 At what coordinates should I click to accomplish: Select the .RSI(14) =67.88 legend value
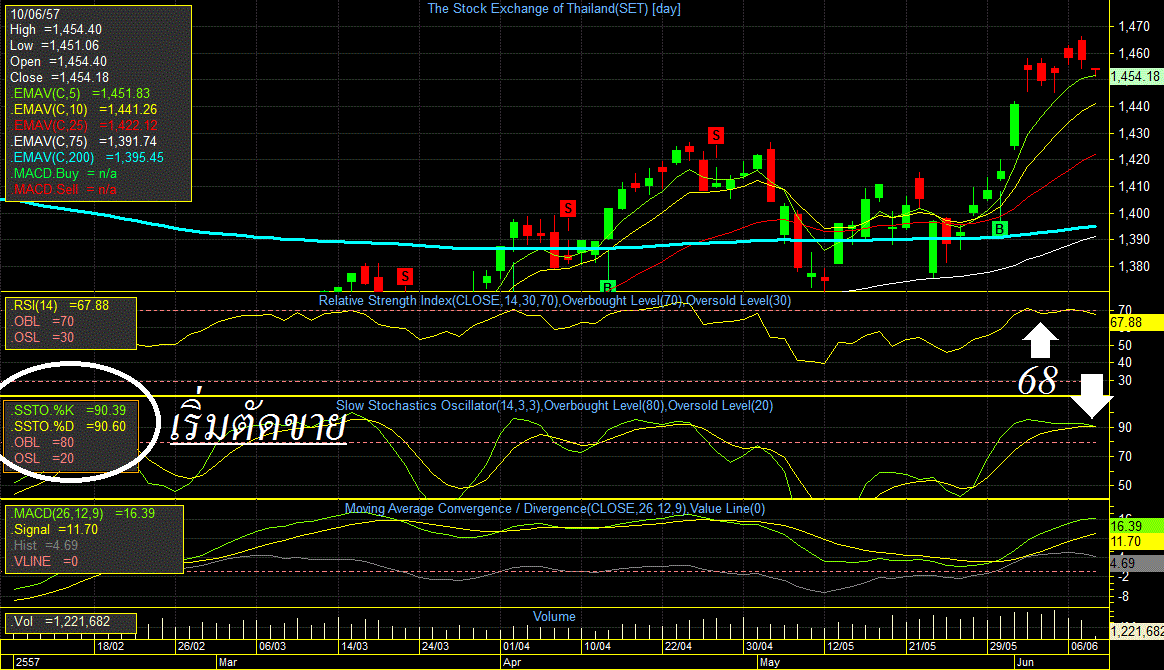point(60,306)
